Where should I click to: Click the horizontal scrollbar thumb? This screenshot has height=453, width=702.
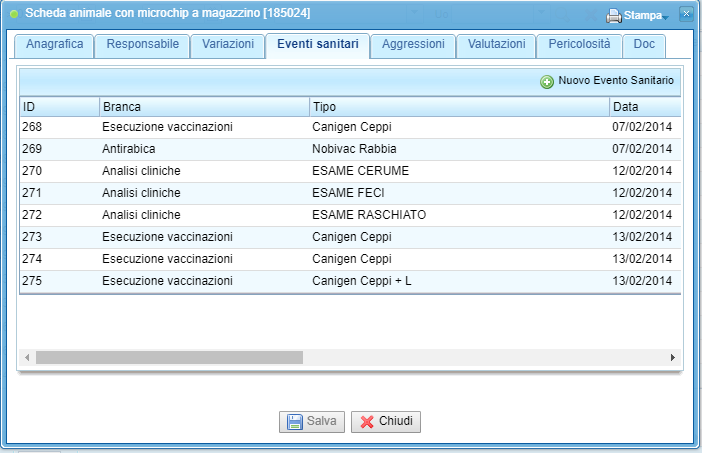[x=169, y=358]
